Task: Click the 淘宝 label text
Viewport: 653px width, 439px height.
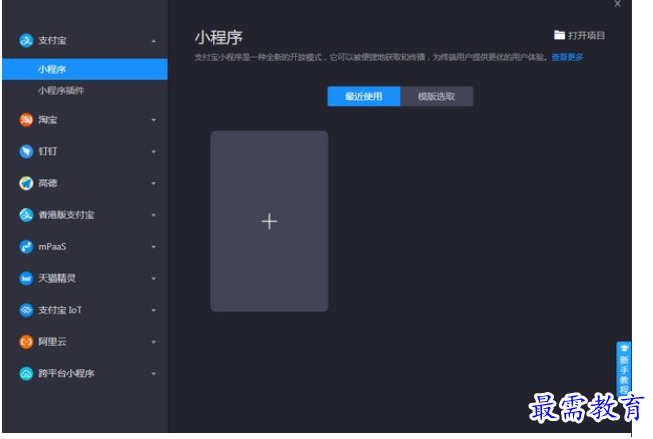Action: [x=47, y=120]
